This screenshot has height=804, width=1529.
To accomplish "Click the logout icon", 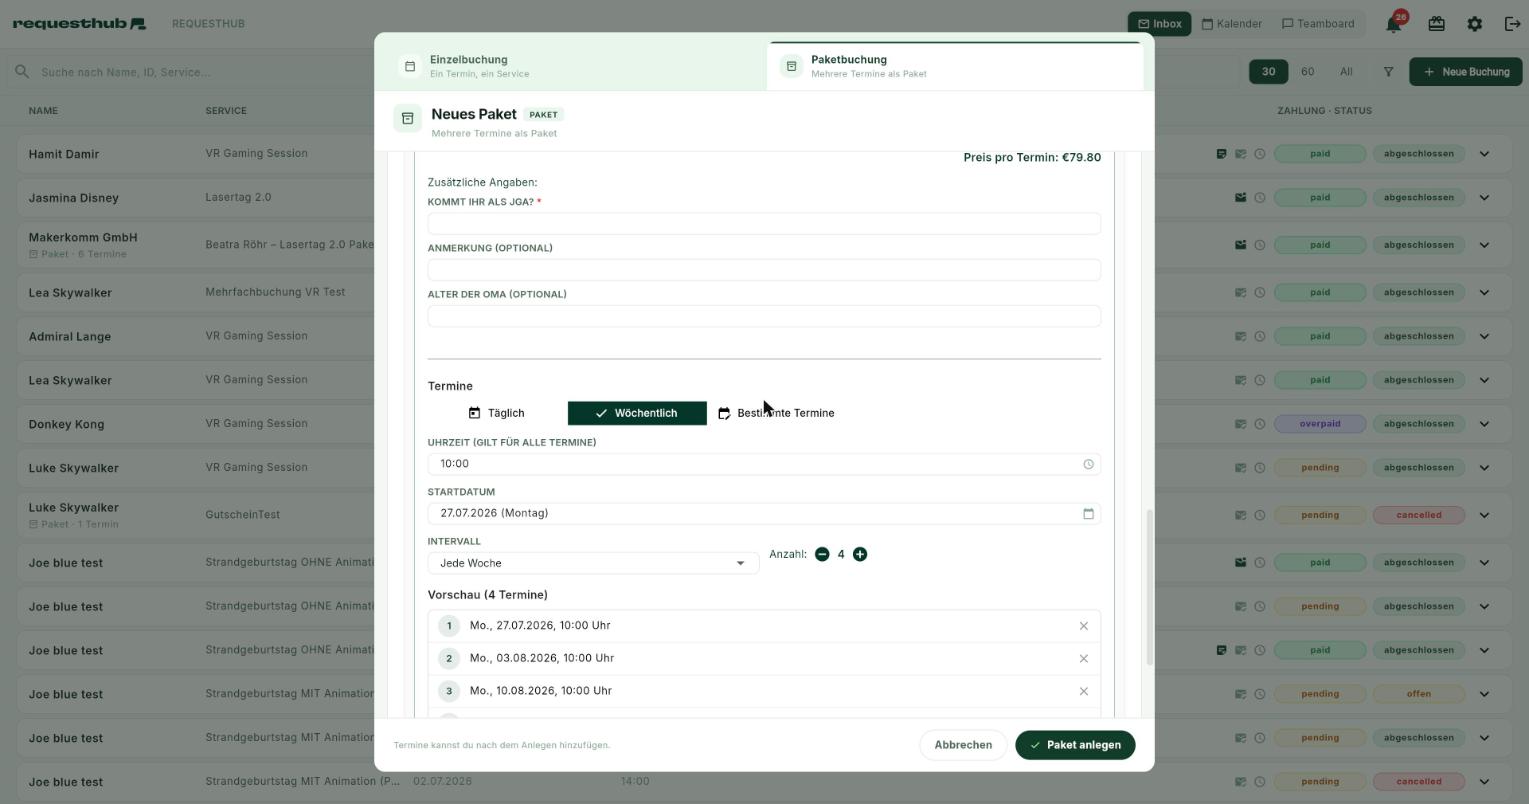I will pos(1512,23).
